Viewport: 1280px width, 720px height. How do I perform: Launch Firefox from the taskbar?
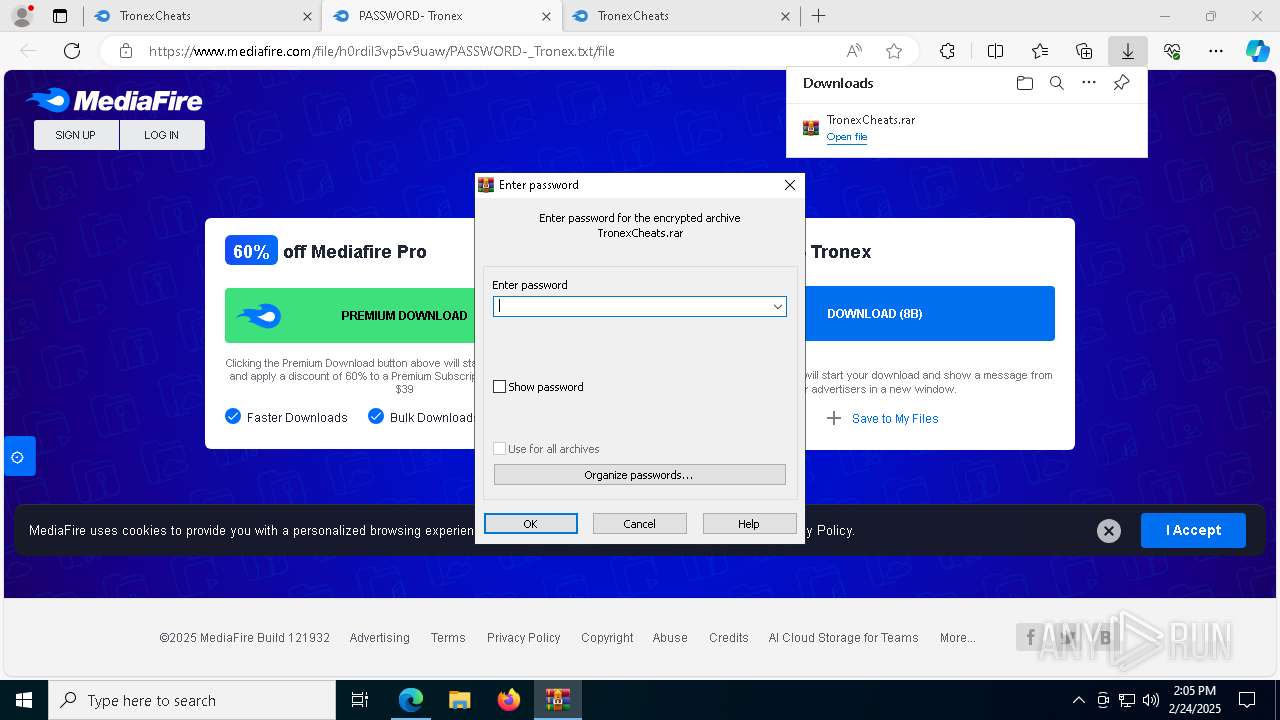click(x=508, y=700)
